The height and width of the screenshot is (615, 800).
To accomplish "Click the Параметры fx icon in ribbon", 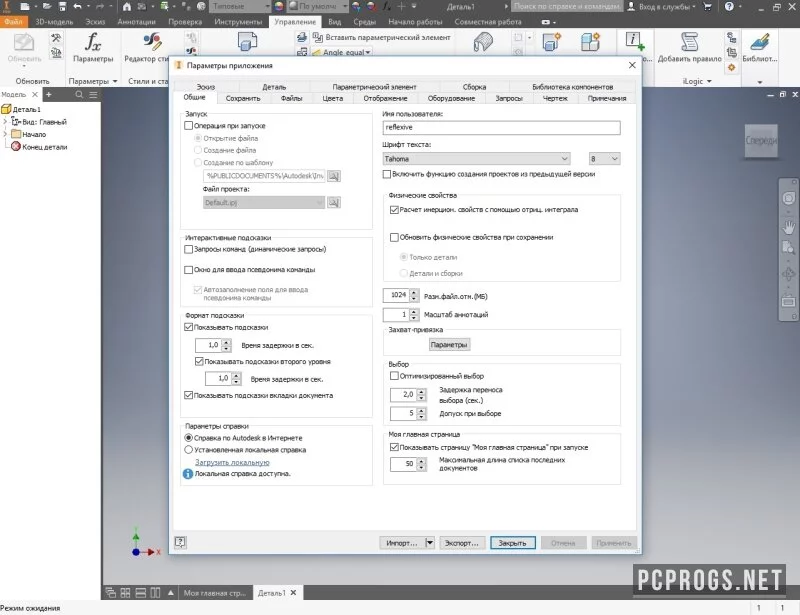I will pyautogui.click(x=93, y=42).
